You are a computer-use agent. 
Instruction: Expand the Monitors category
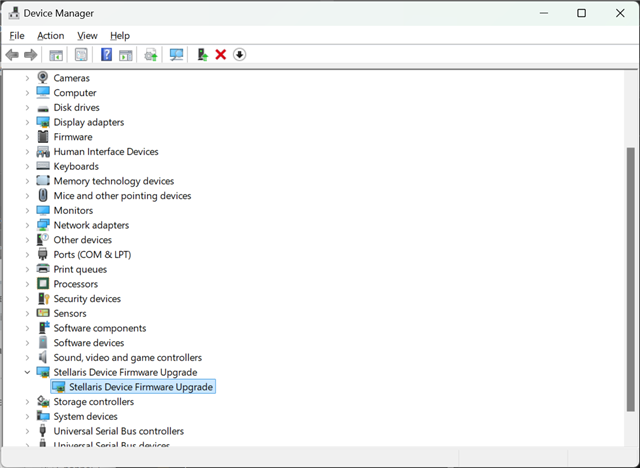tap(27, 211)
